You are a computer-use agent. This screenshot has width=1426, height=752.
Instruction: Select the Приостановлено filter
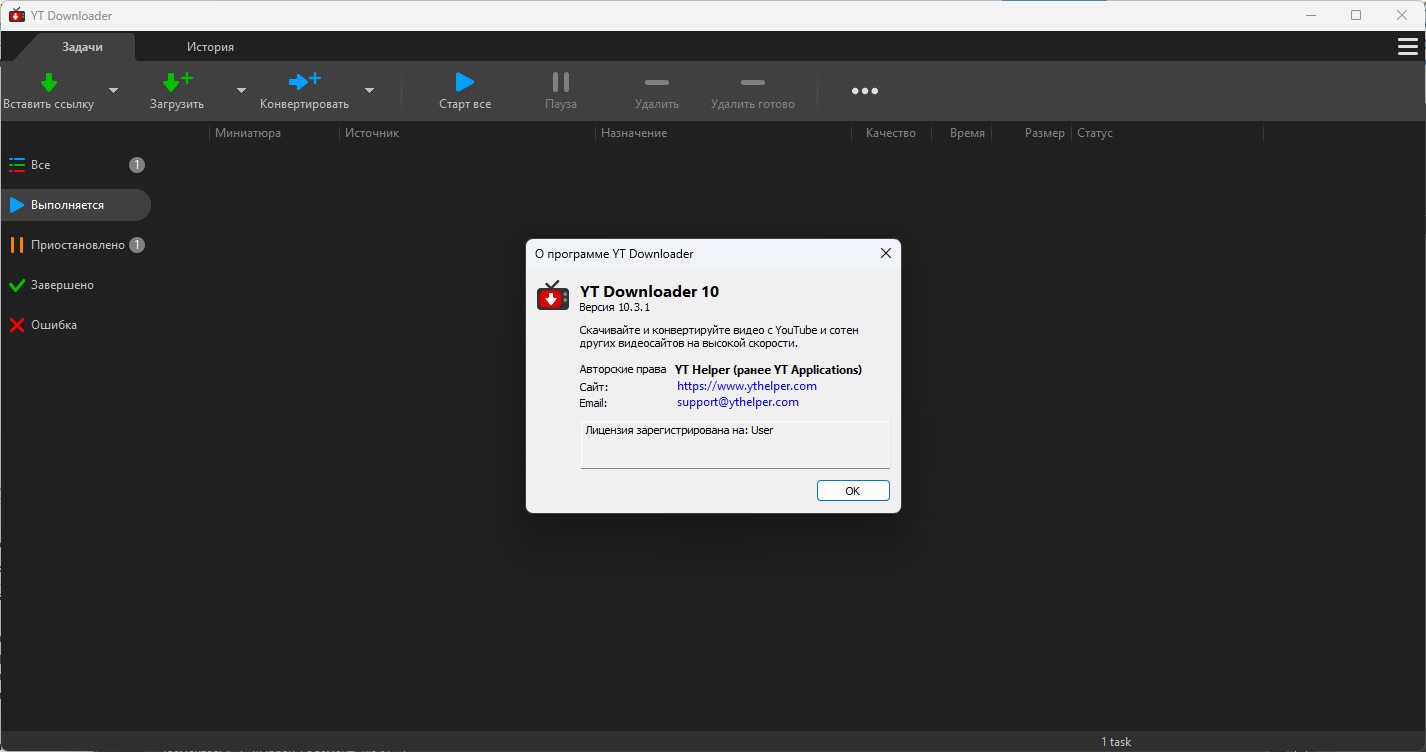[76, 245]
